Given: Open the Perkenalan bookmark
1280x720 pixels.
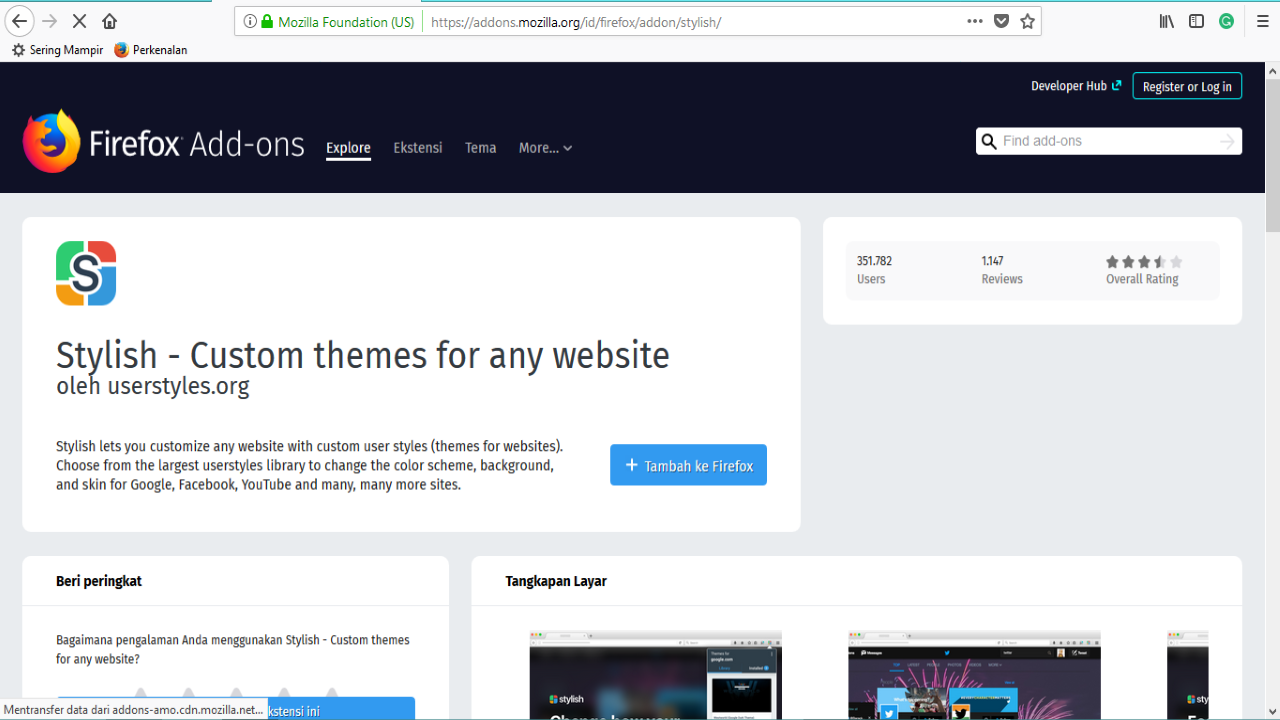Looking at the screenshot, I should click(151, 50).
